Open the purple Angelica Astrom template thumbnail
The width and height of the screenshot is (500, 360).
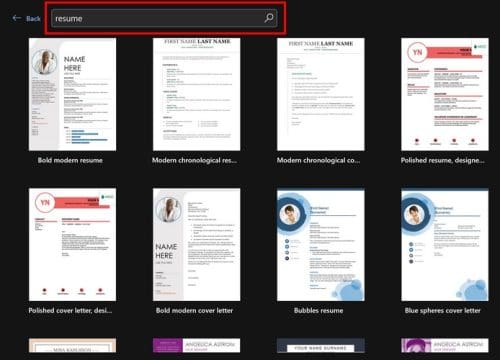point(196,345)
